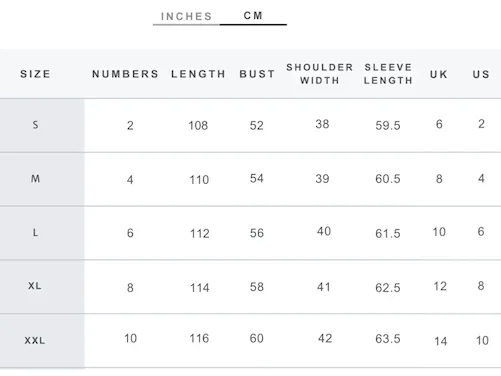Click the SIZE column header
Image resolution: width=501 pixels, height=376 pixels.
(35, 74)
